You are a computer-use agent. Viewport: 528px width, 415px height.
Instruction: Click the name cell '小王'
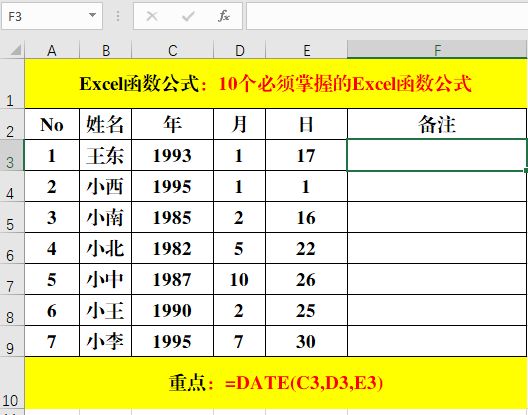pyautogui.click(x=105, y=310)
